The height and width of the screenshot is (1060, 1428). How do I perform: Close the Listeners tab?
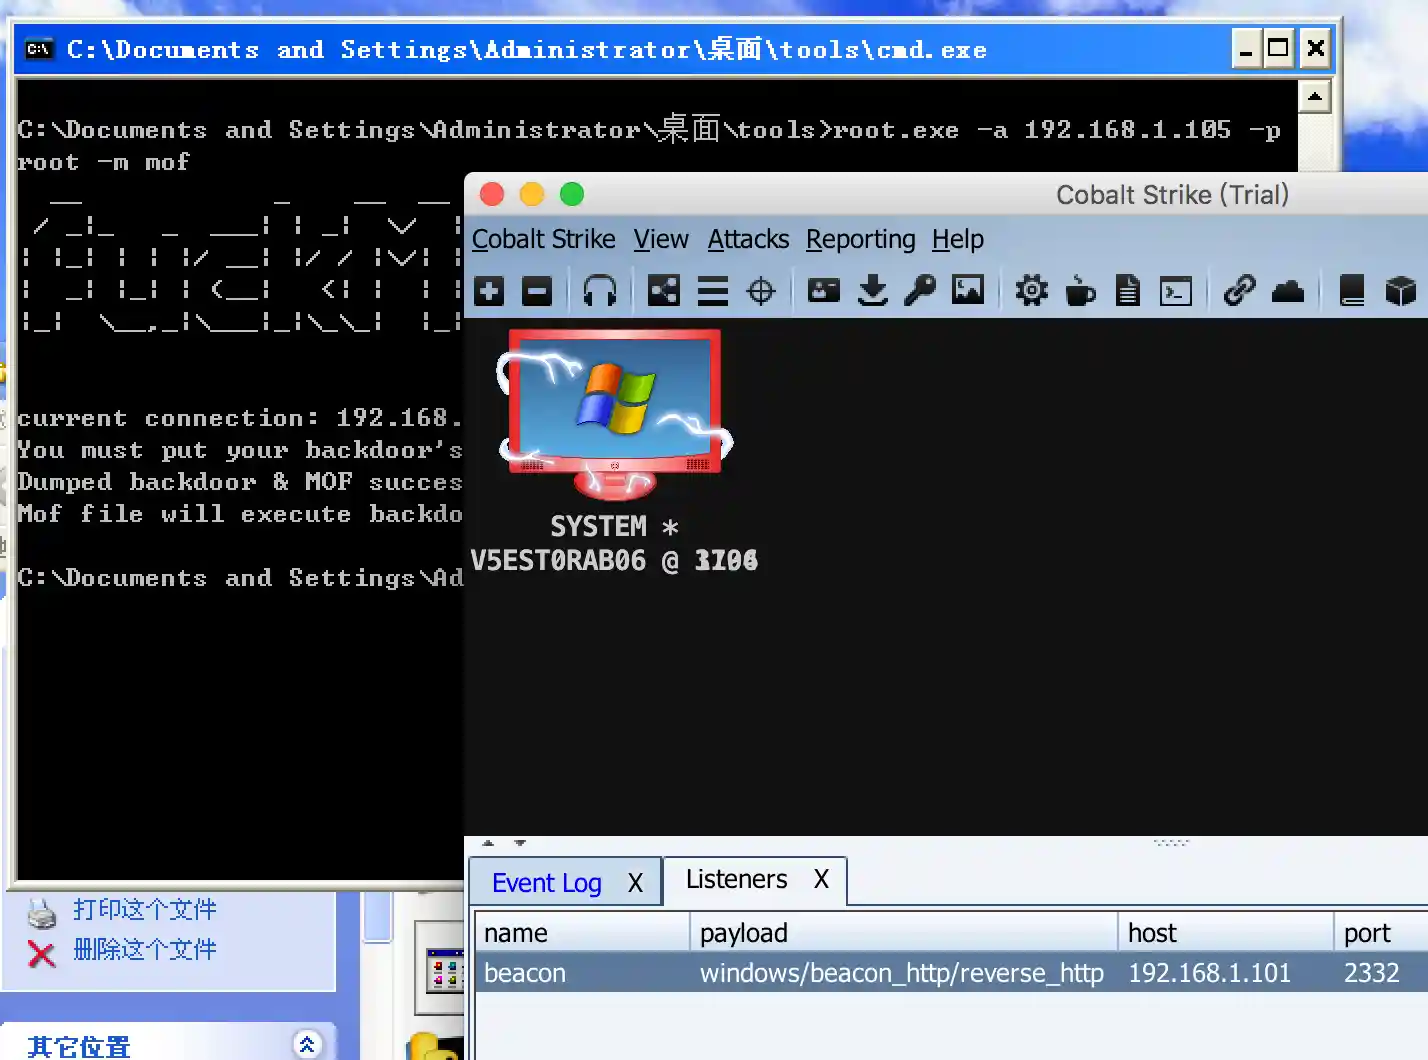pyautogui.click(x=821, y=879)
